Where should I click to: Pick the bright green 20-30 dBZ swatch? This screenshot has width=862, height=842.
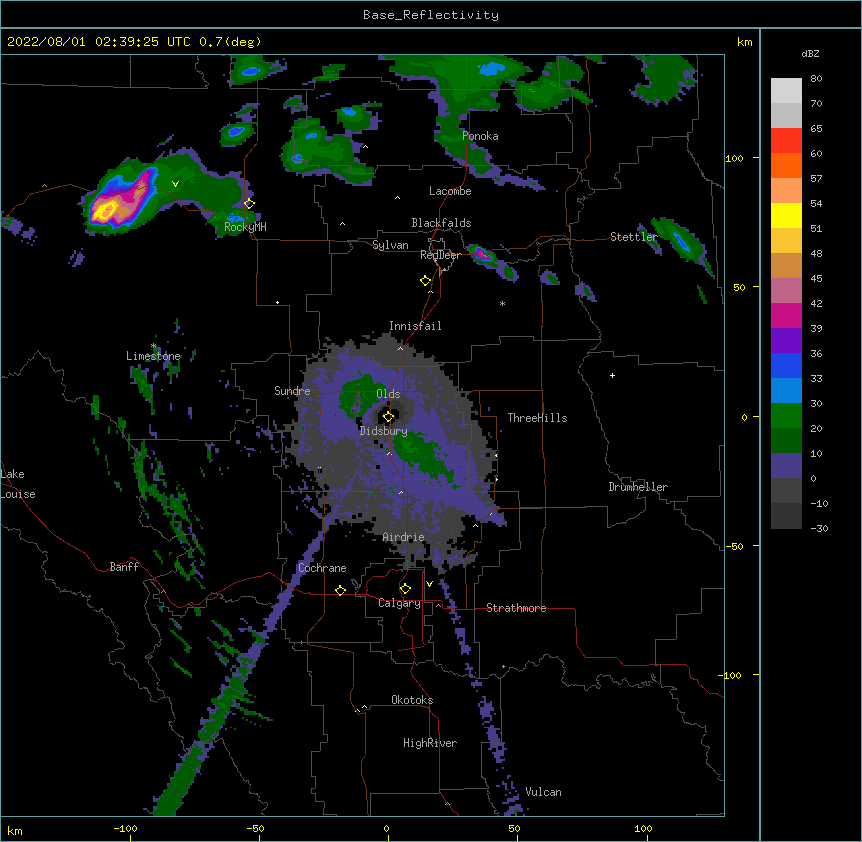(x=786, y=416)
